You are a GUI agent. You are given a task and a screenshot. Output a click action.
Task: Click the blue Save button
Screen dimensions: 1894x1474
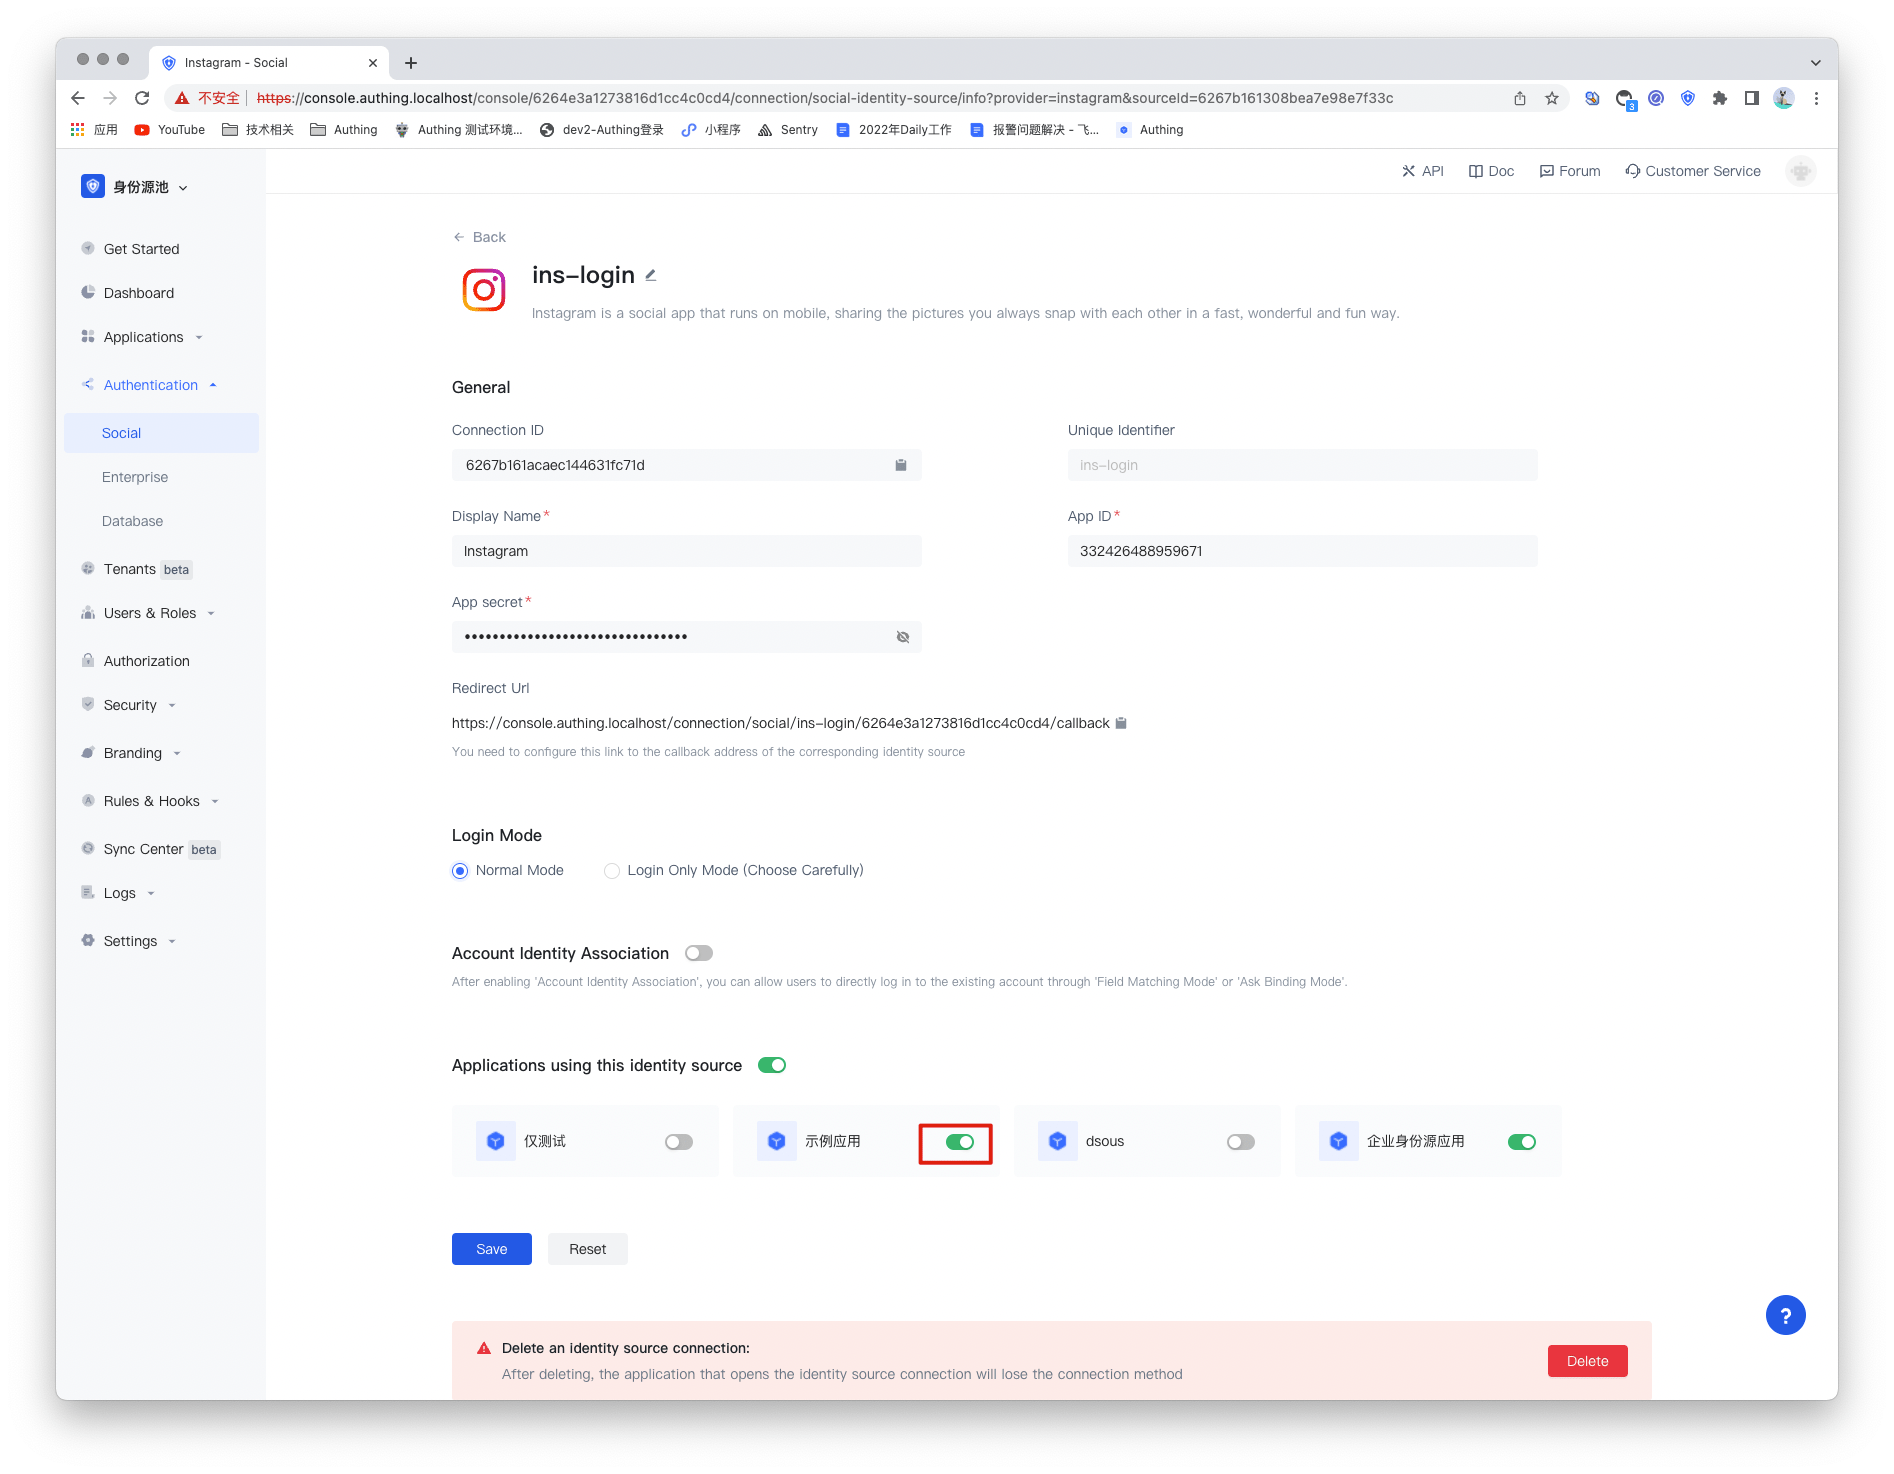coord(491,1249)
